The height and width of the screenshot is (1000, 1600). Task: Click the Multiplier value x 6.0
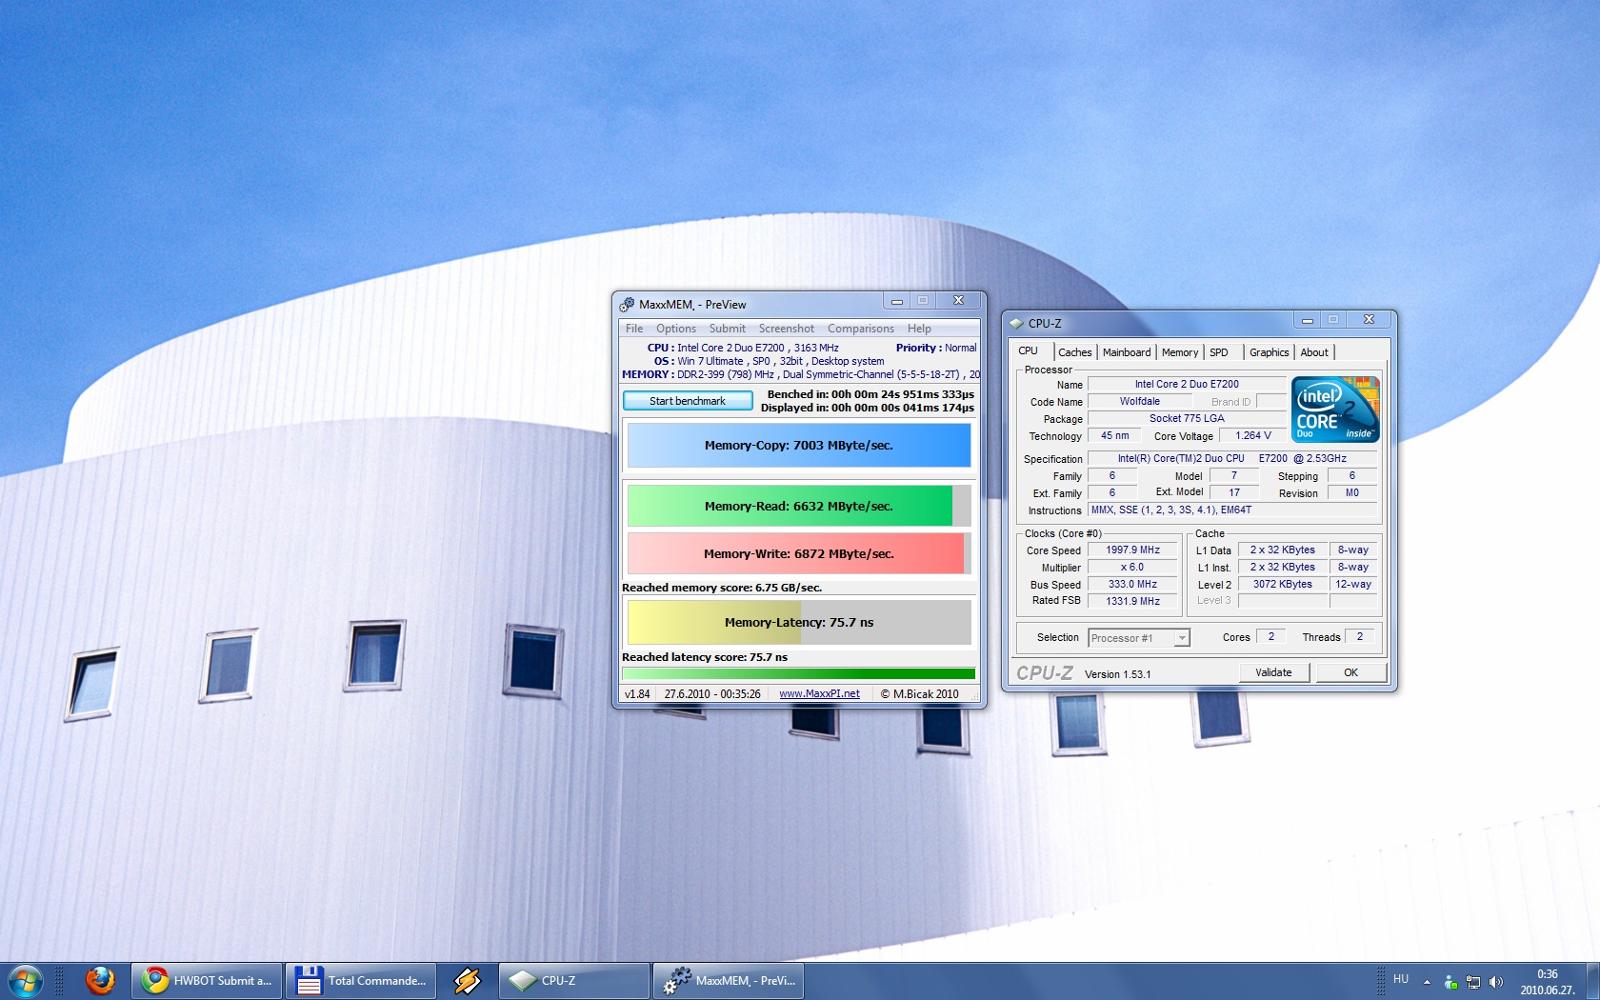(1133, 567)
